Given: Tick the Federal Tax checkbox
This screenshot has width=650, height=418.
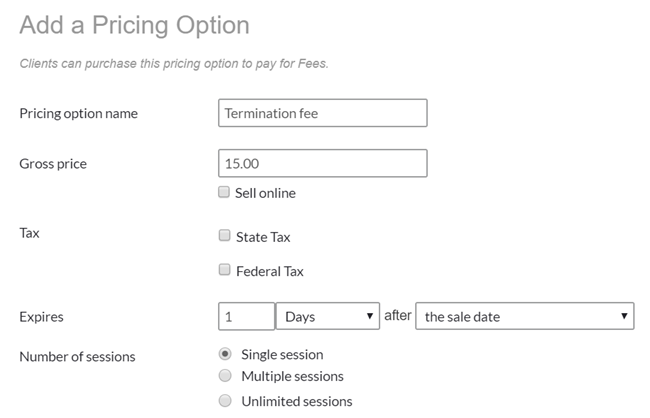Looking at the screenshot, I should tap(224, 270).
